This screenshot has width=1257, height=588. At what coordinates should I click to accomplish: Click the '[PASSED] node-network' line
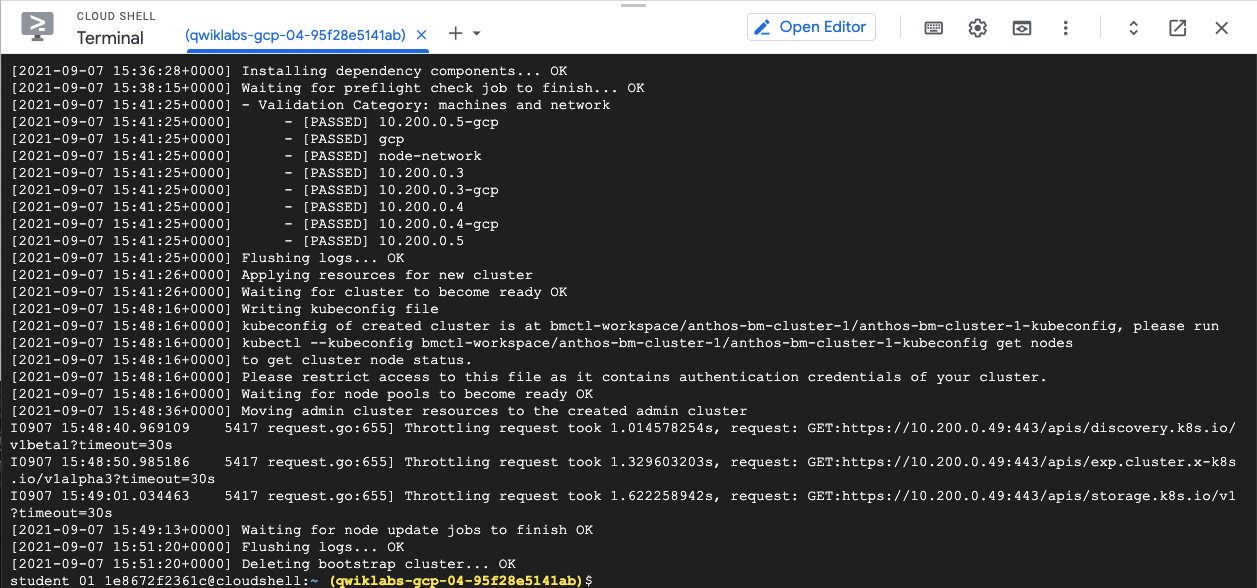pyautogui.click(x=246, y=156)
